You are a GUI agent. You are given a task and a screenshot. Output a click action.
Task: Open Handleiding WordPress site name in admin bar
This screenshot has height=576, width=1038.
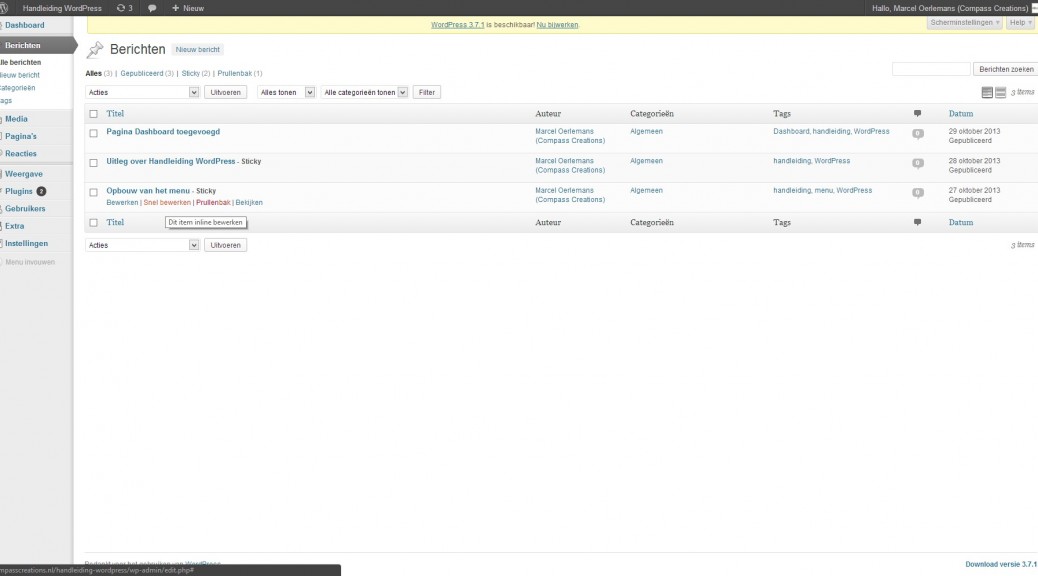point(62,8)
